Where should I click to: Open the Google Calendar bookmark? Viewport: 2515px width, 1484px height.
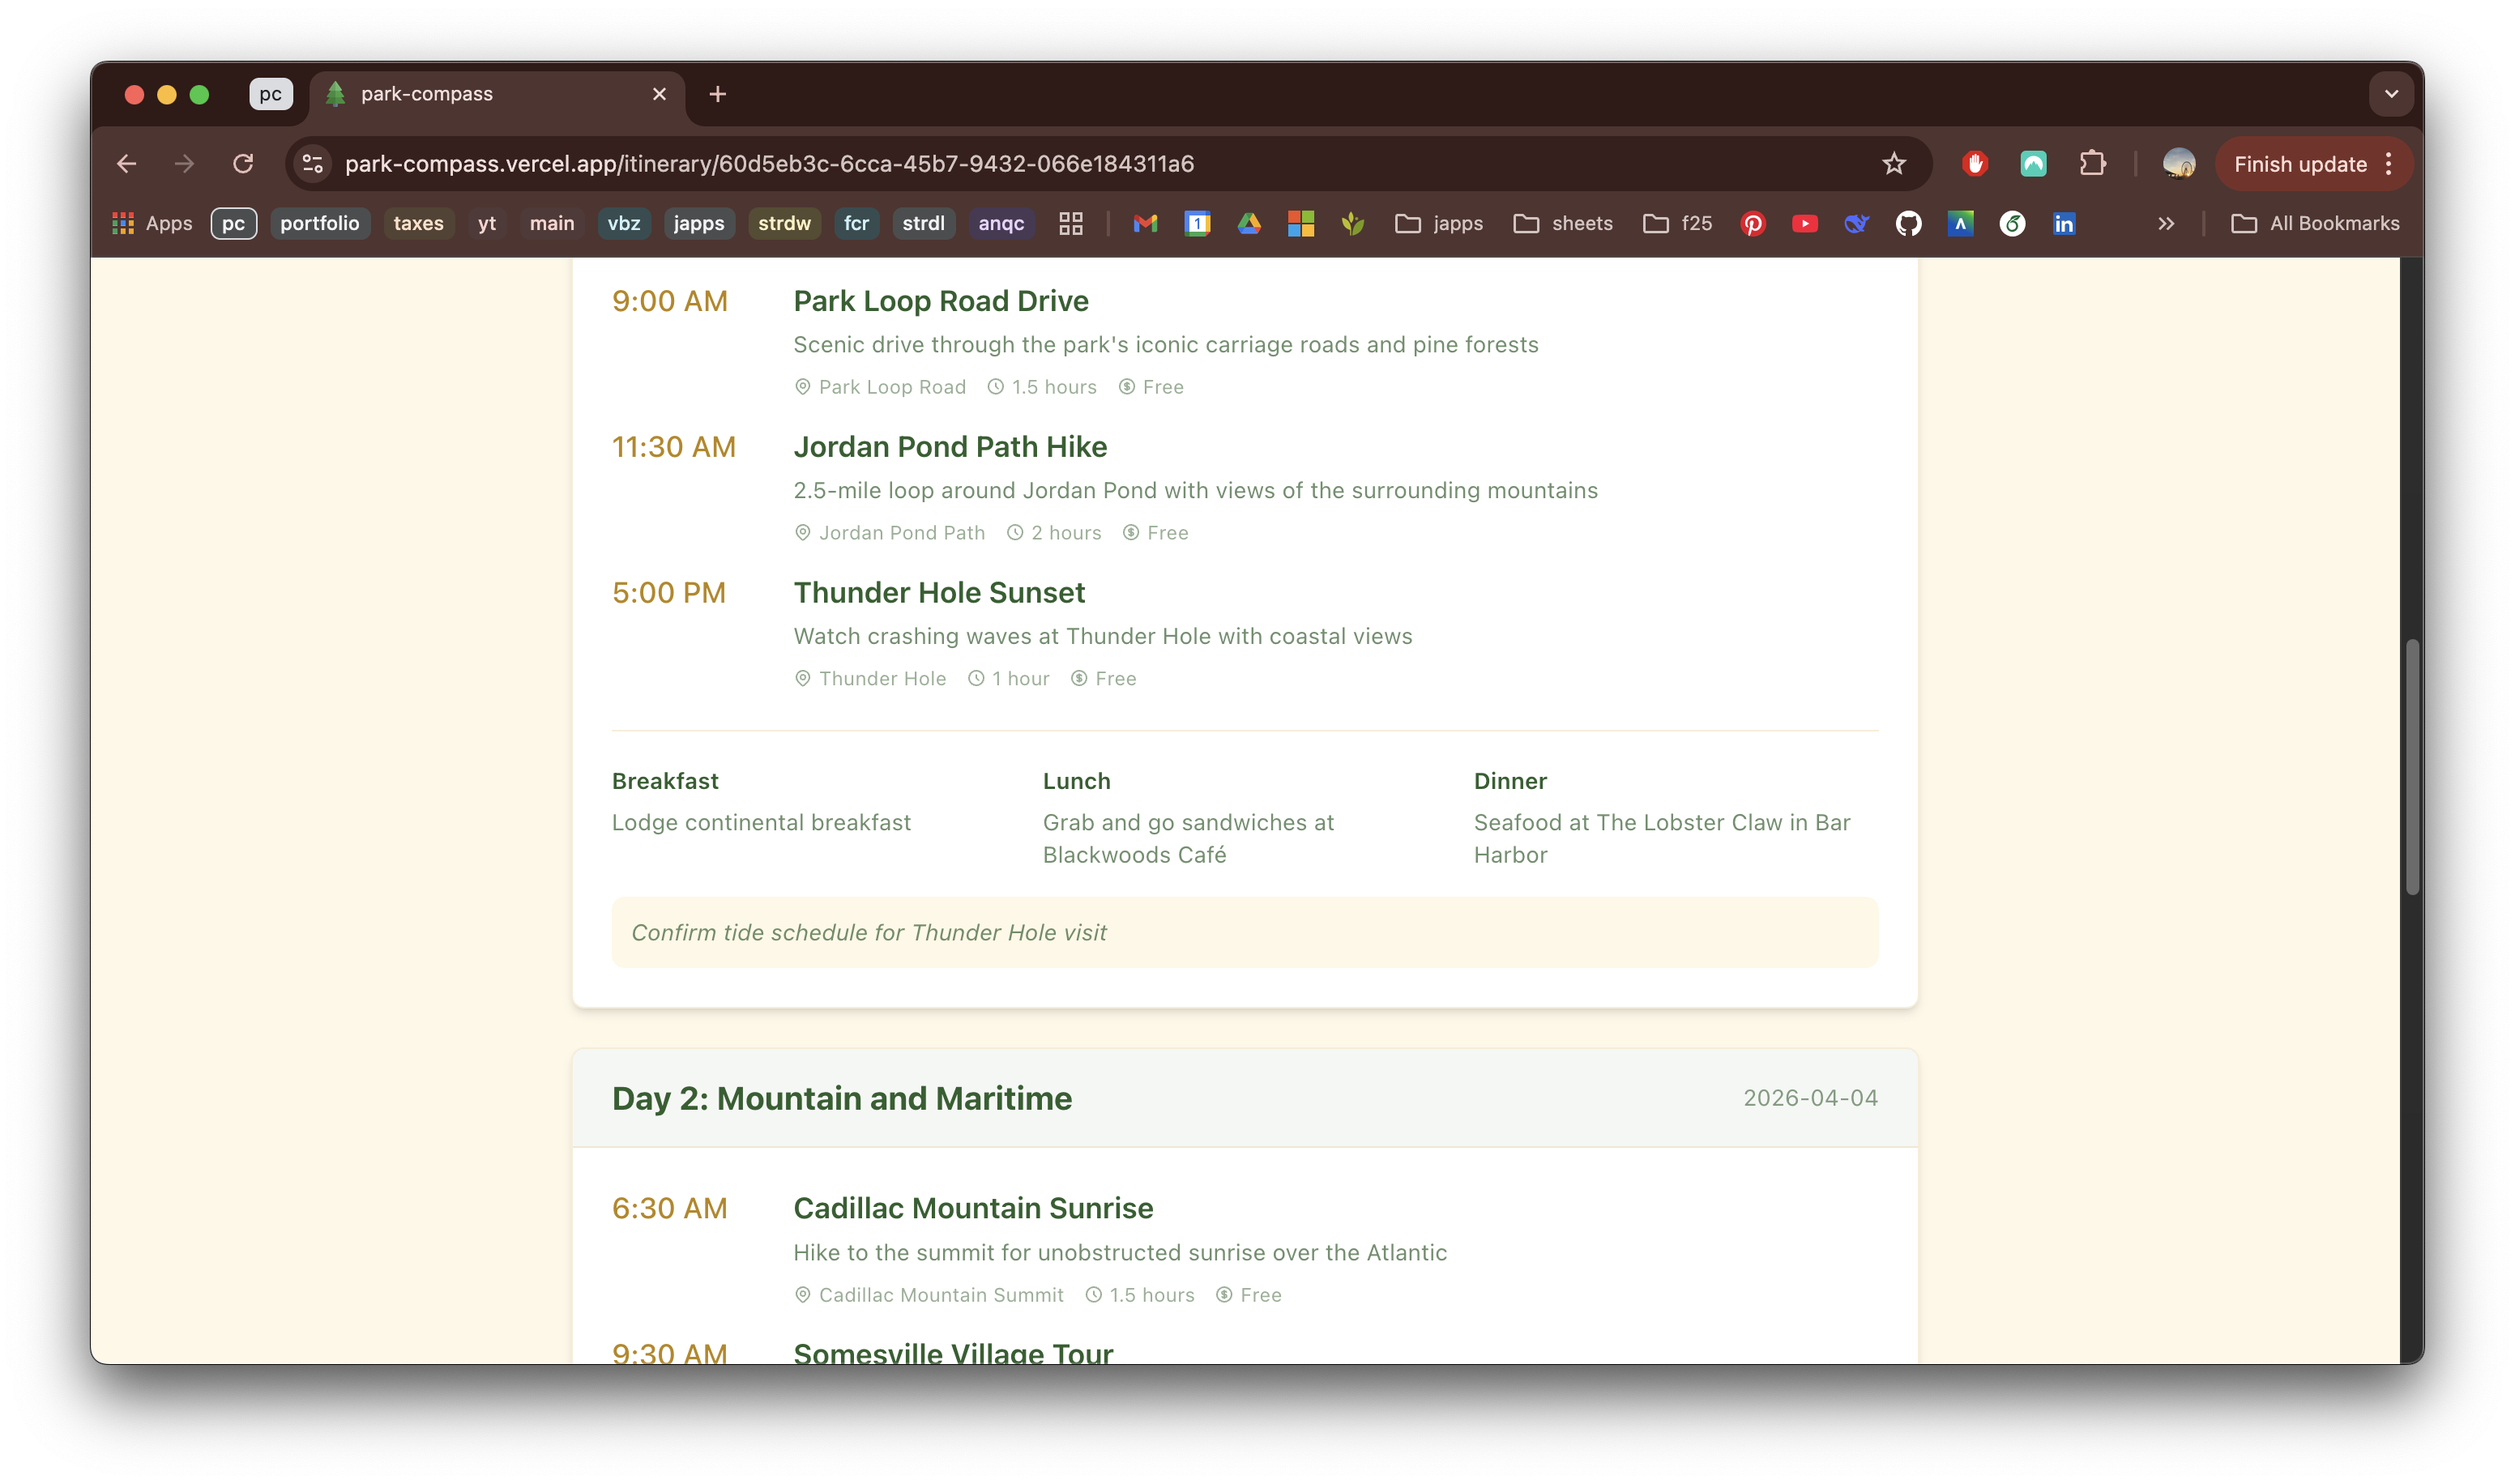1197,223
